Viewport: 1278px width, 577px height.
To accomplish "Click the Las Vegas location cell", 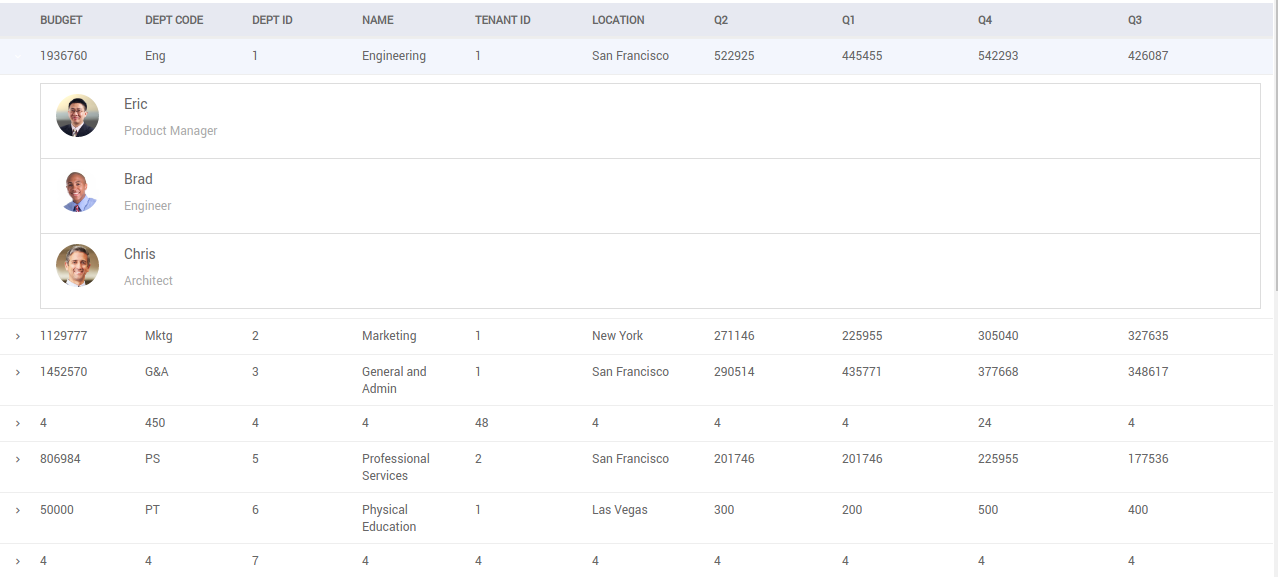I will click(620, 510).
